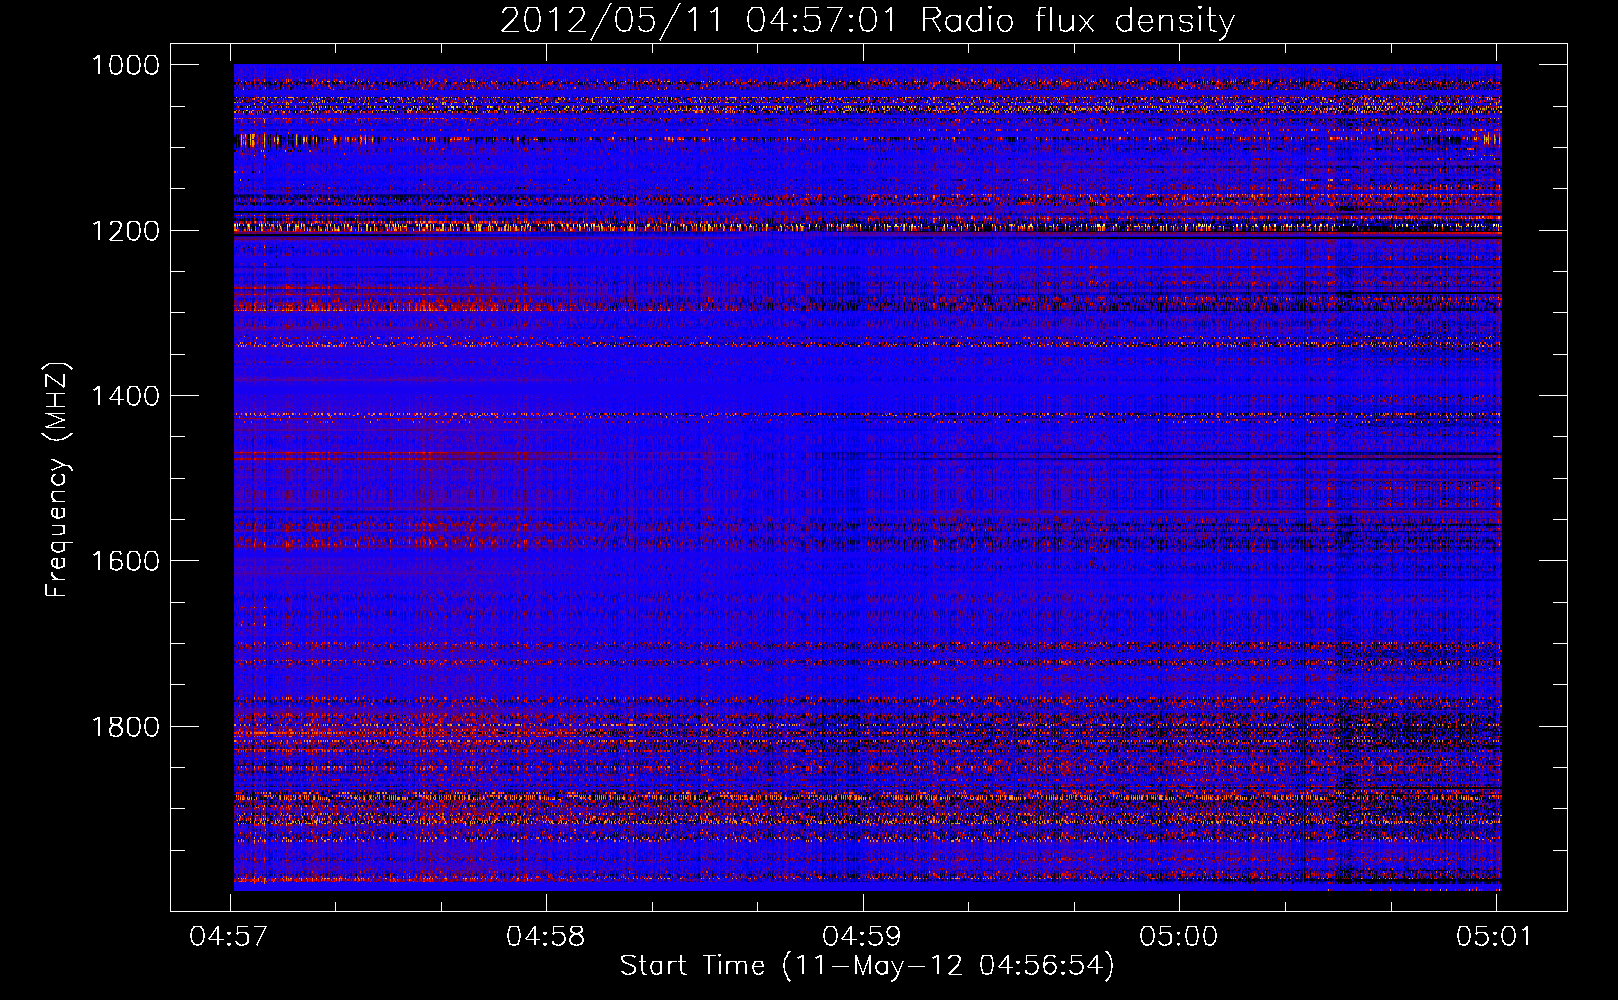This screenshot has height=1000, width=1618.
Task: Click the 'Frequency (MHZ)' y-axis label
Action: click(57, 480)
